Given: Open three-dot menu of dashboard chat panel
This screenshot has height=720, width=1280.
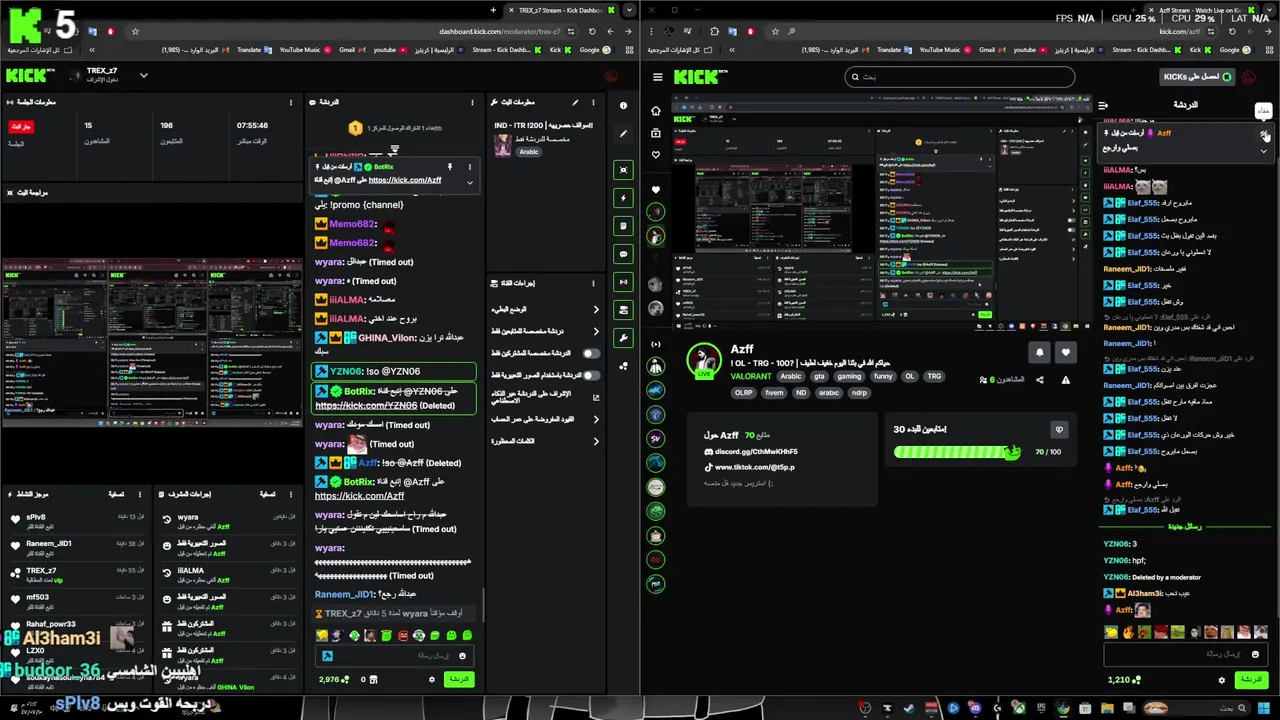Looking at the screenshot, I should [x=472, y=102].
